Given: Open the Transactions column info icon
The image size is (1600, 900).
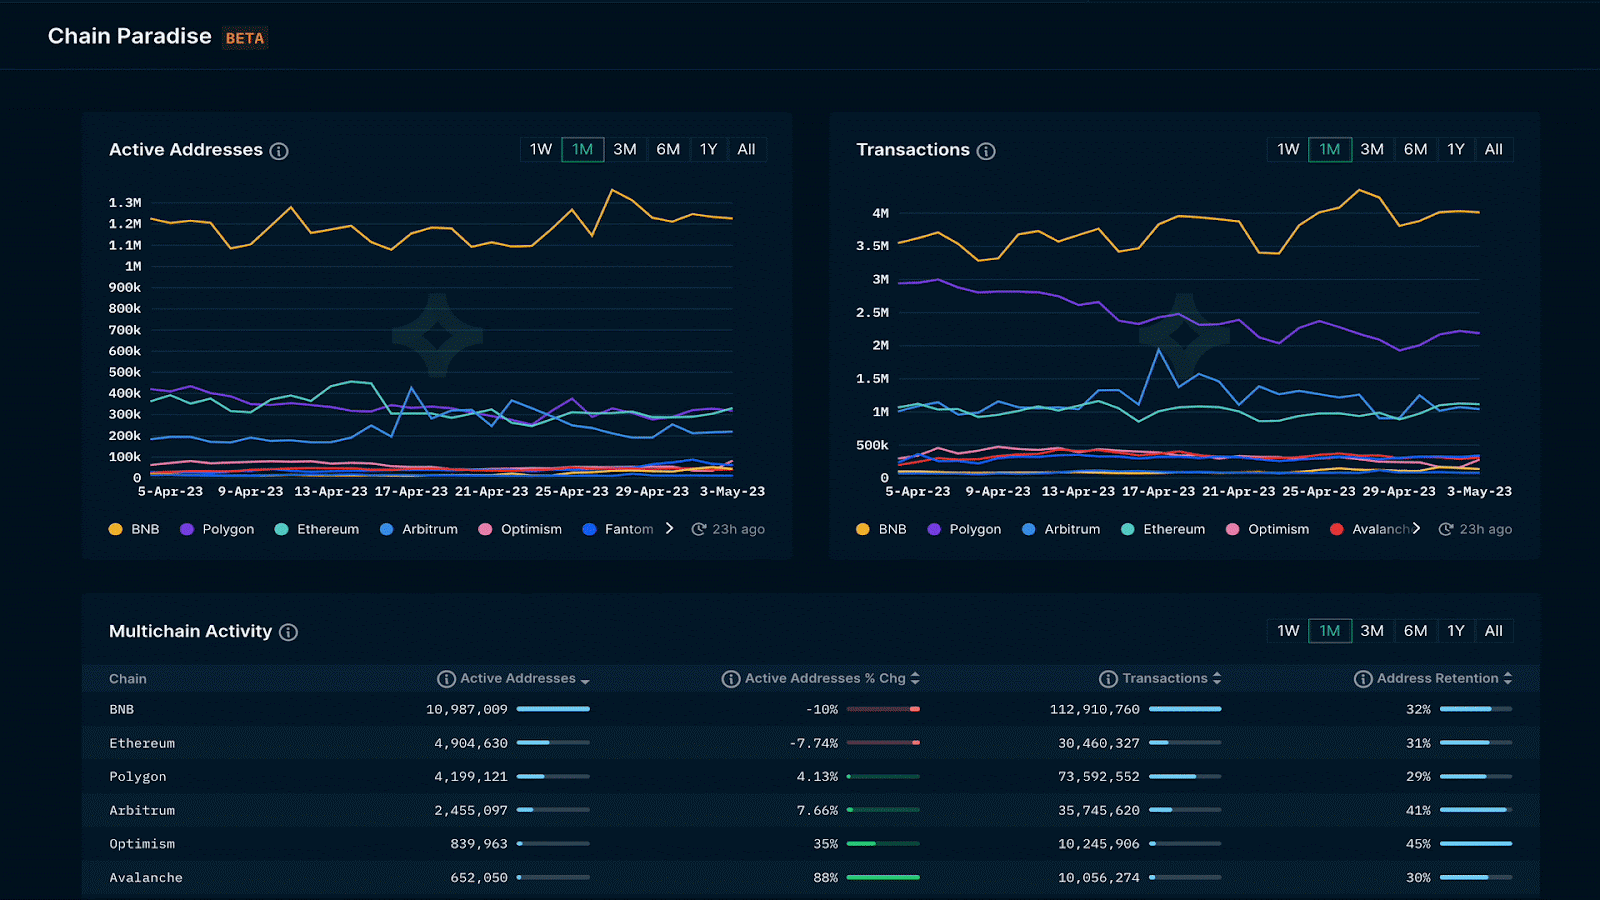Looking at the screenshot, I should pyautogui.click(x=1108, y=678).
